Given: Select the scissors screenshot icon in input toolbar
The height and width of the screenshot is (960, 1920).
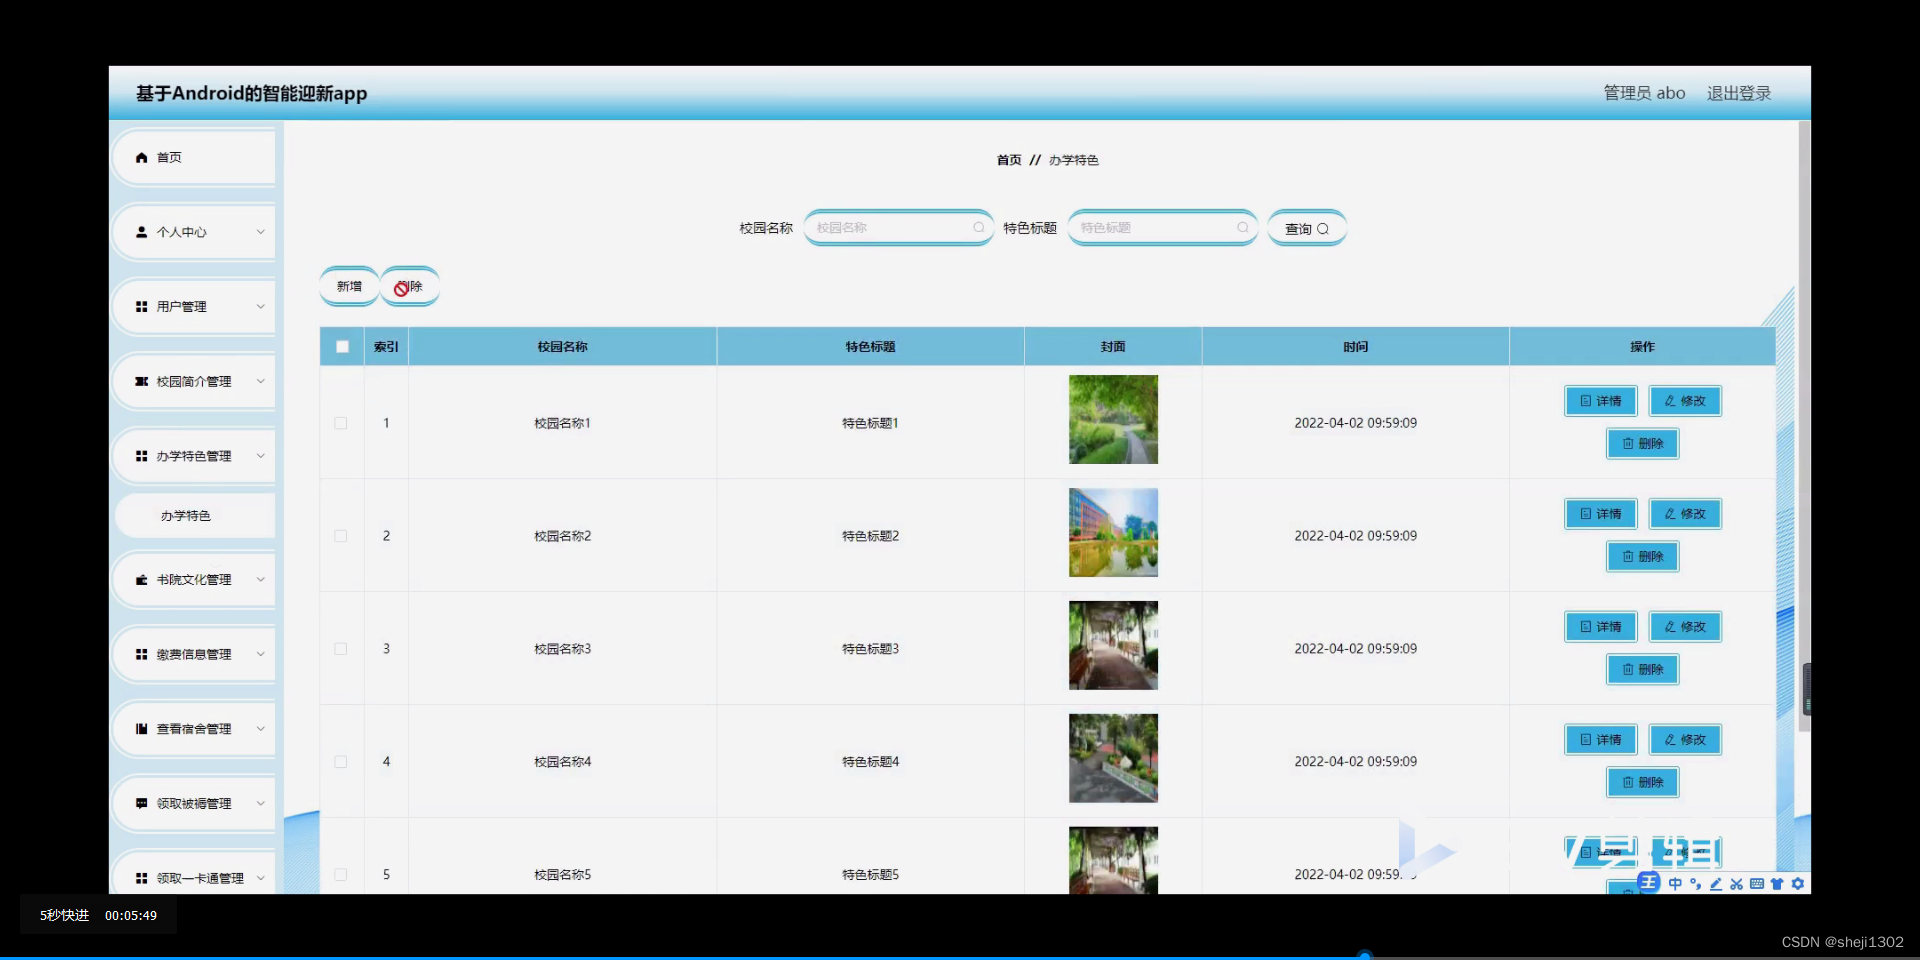Looking at the screenshot, I should [1737, 884].
